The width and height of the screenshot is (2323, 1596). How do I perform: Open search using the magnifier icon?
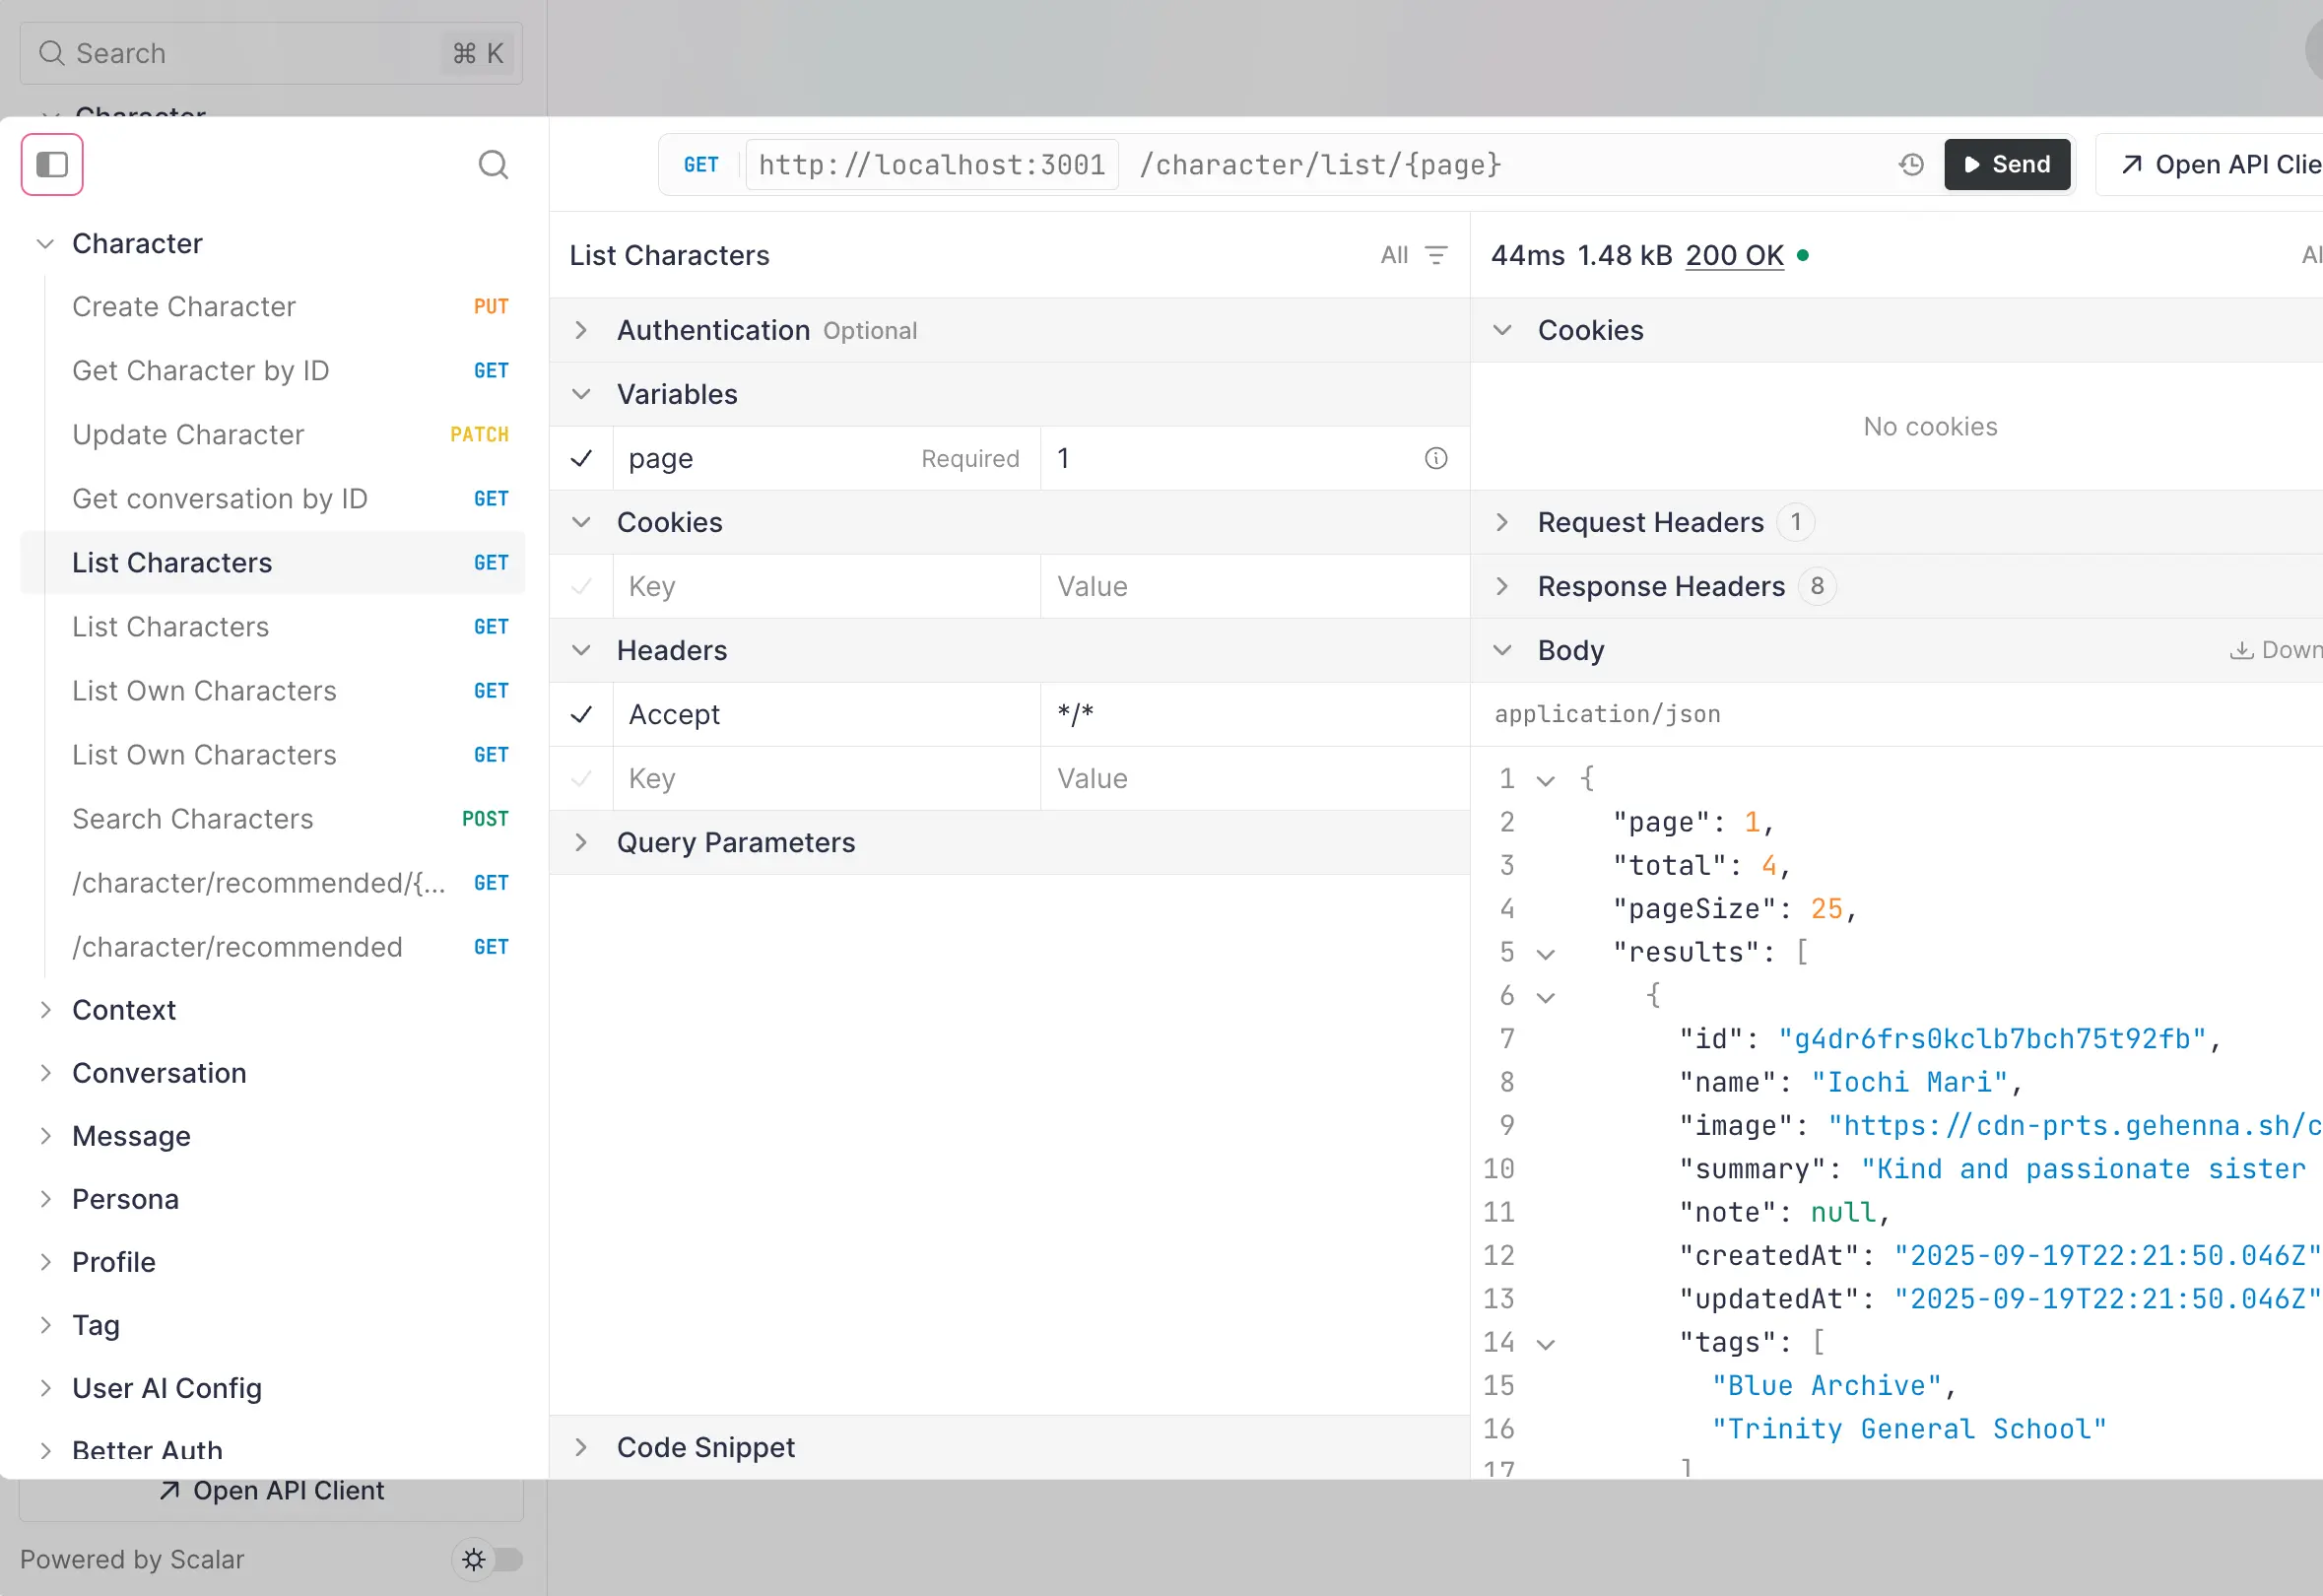(x=494, y=164)
